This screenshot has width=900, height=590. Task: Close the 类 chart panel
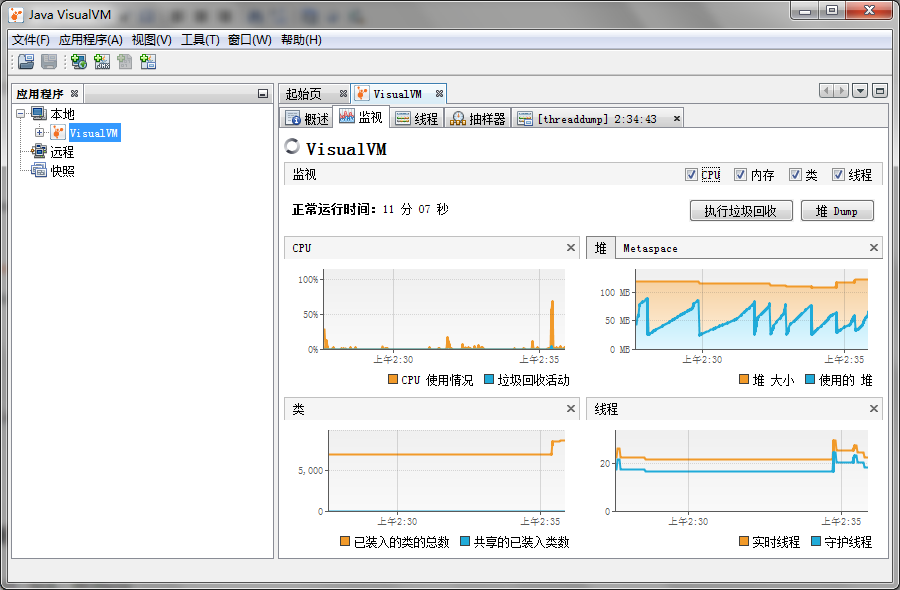click(x=571, y=409)
